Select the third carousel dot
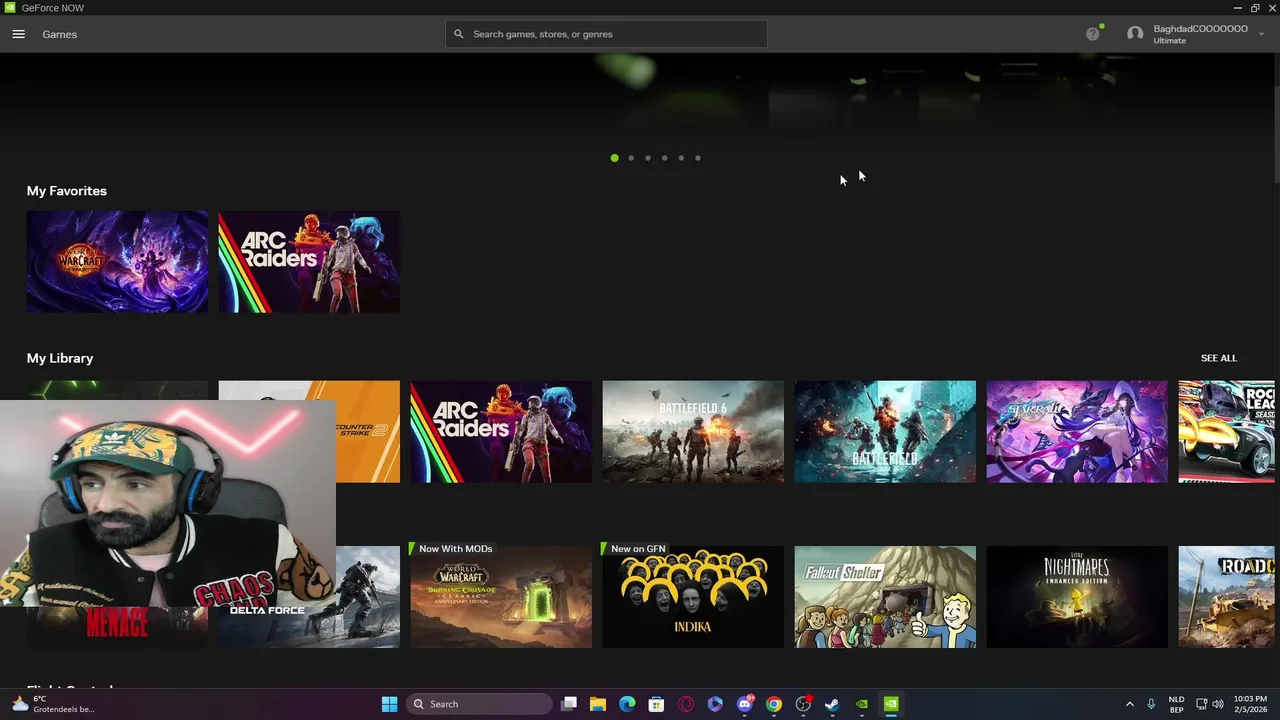This screenshot has height=720, width=1280. 648,158
